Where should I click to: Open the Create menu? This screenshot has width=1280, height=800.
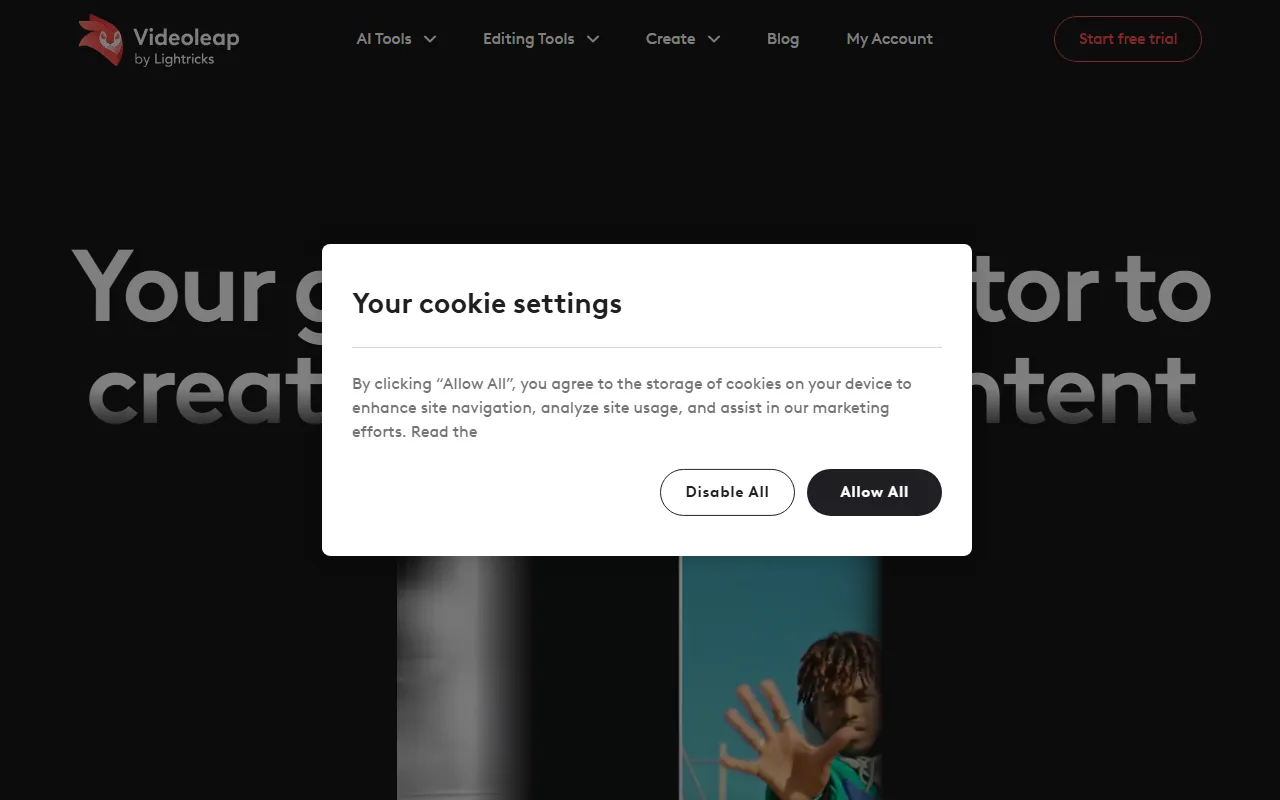pos(670,39)
